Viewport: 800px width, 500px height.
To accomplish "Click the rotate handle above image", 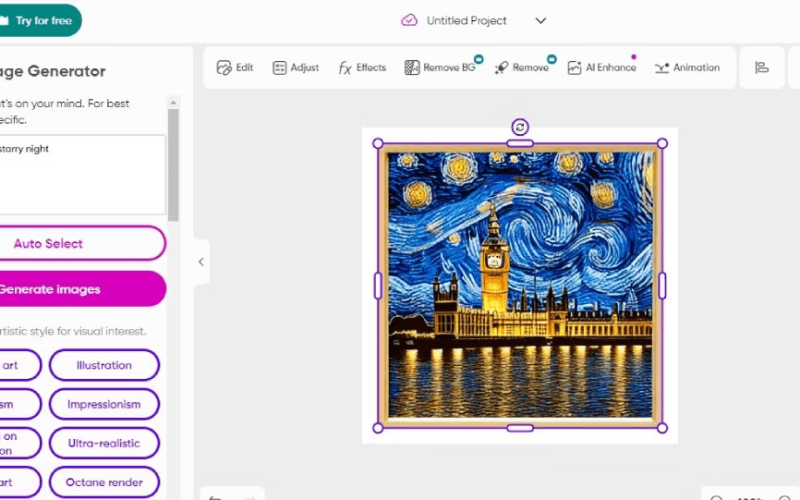I will pyautogui.click(x=520, y=127).
